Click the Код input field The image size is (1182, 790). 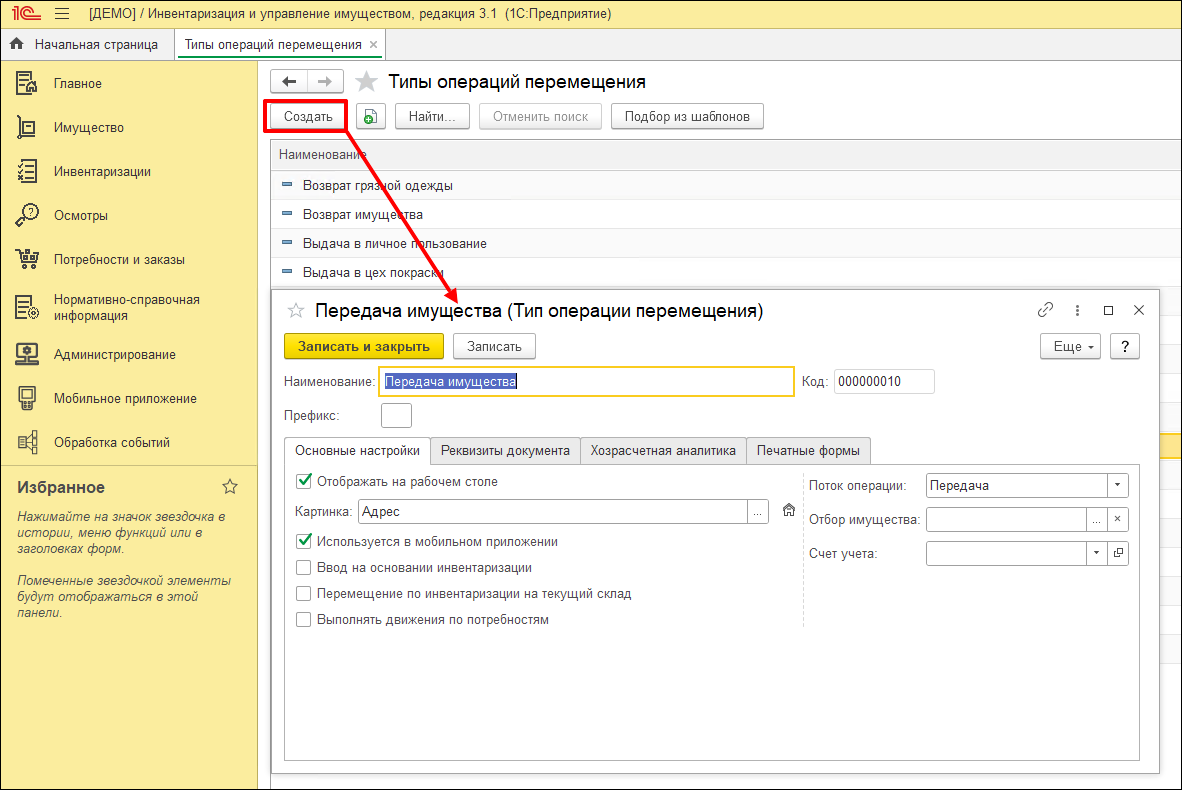pos(884,381)
